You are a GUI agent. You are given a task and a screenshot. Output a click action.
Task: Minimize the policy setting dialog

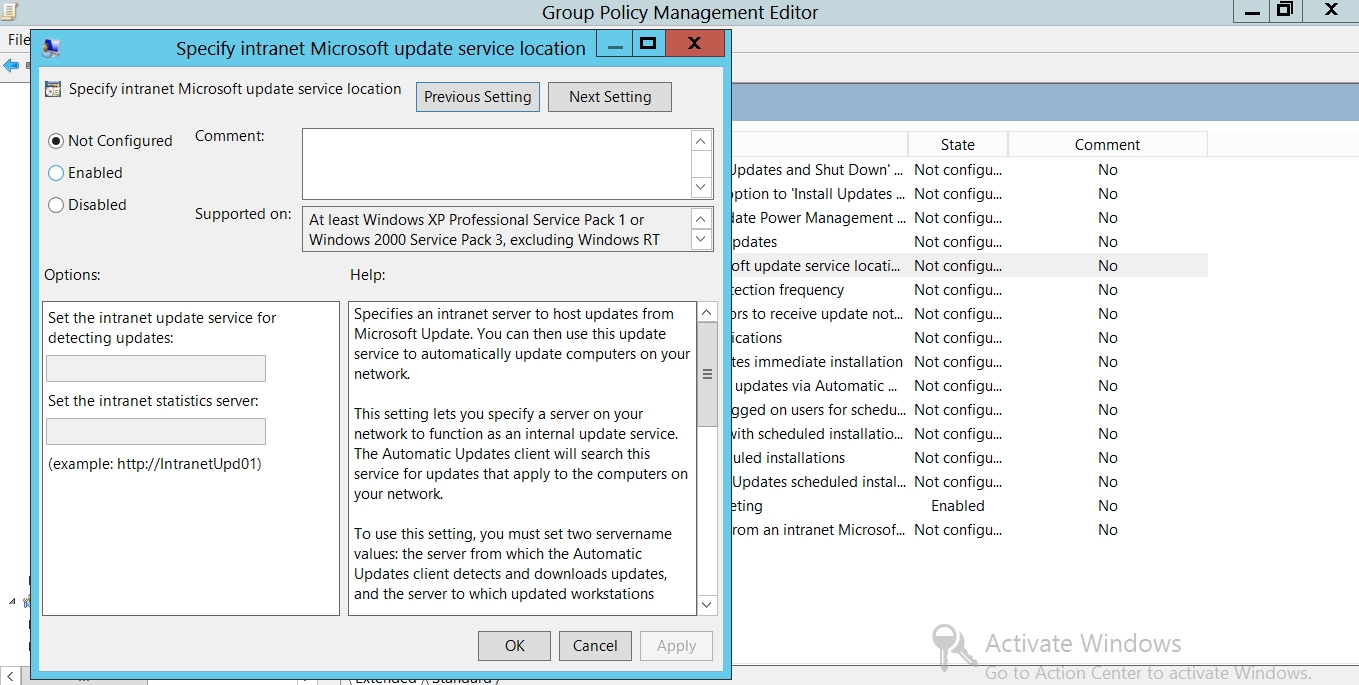tap(615, 44)
